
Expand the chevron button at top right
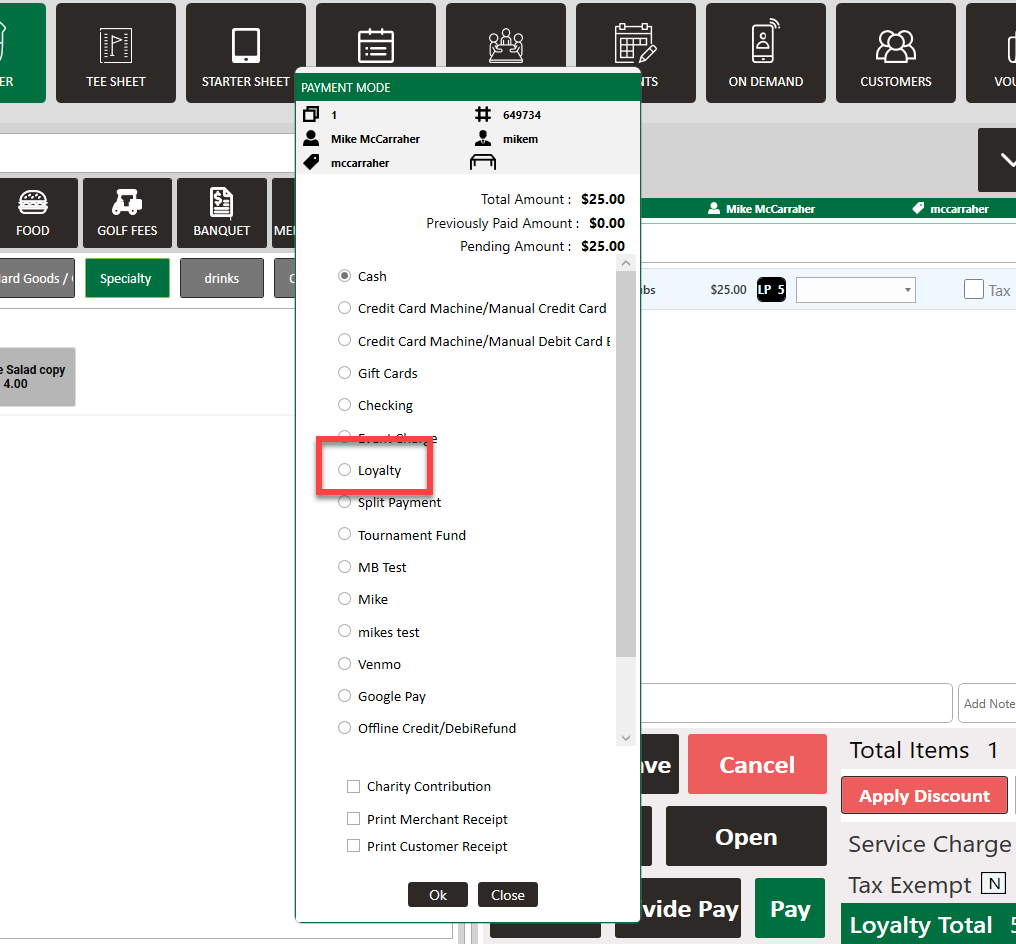click(1000, 159)
